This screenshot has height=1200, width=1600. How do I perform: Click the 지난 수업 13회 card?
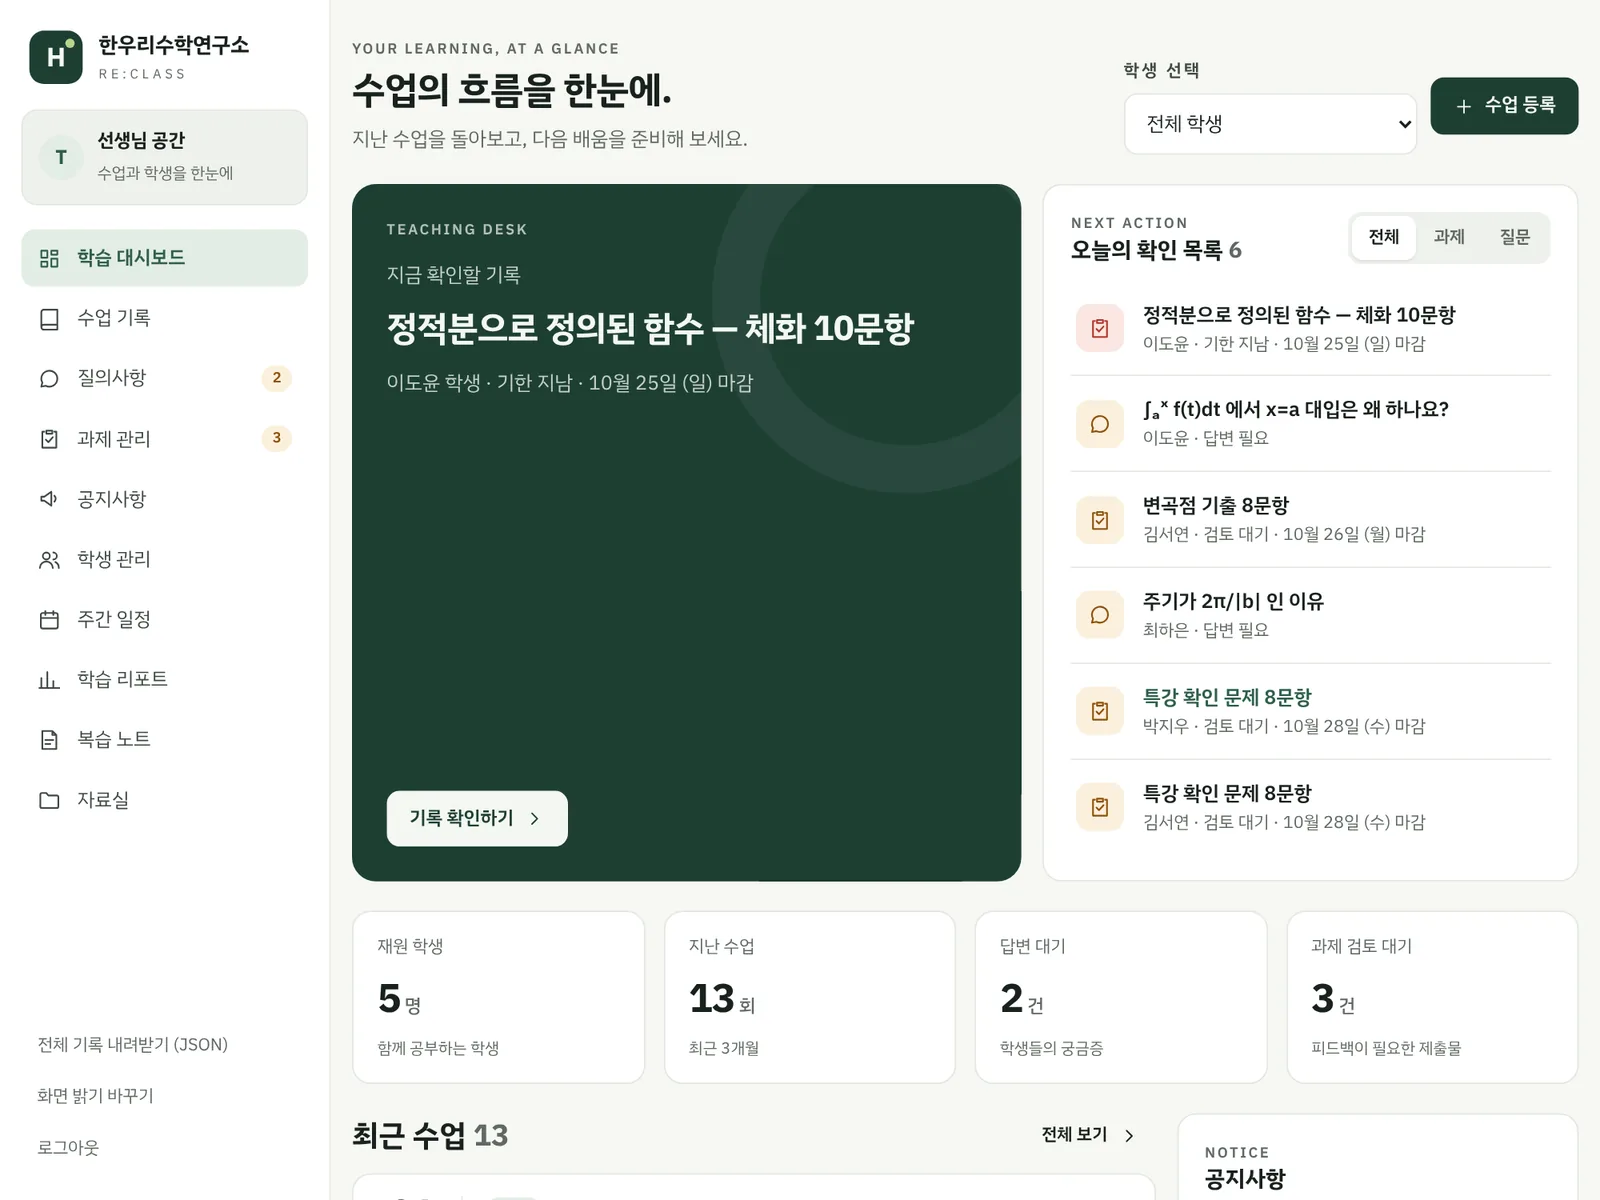[x=810, y=997]
